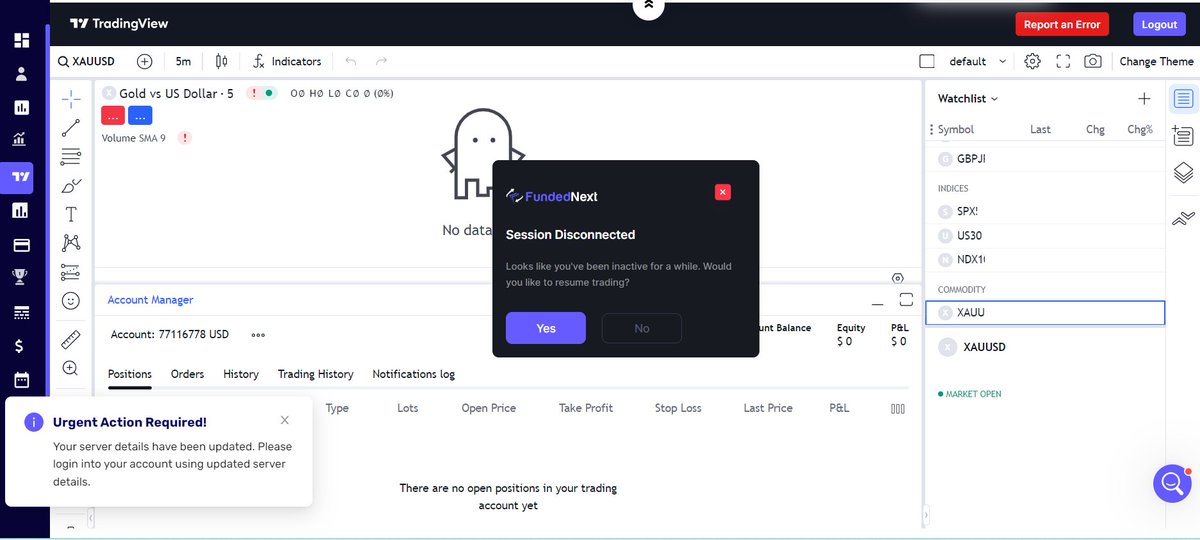This screenshot has width=1200, height=540.
Task: Select the XAUU commodity row in watchlist
Action: (x=1045, y=313)
